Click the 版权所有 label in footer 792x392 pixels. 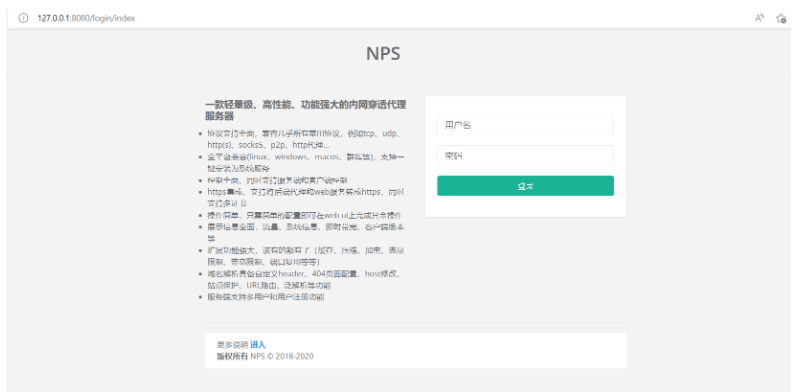pos(232,356)
